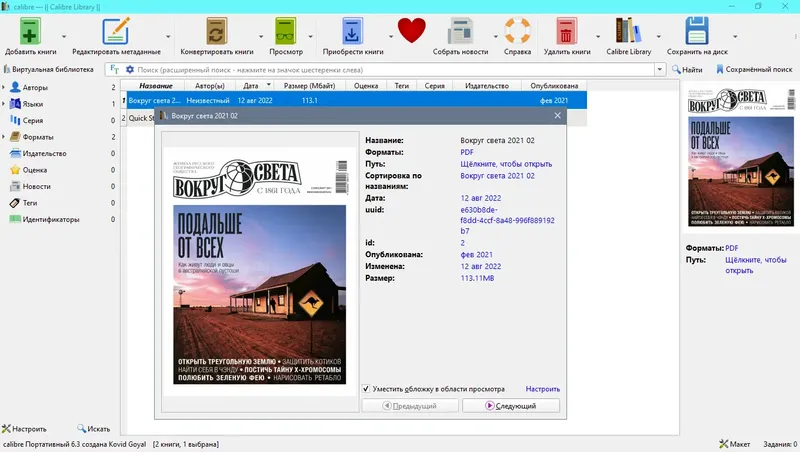
Task: Sort by Размер (Мбайт) column
Action: [310, 86]
